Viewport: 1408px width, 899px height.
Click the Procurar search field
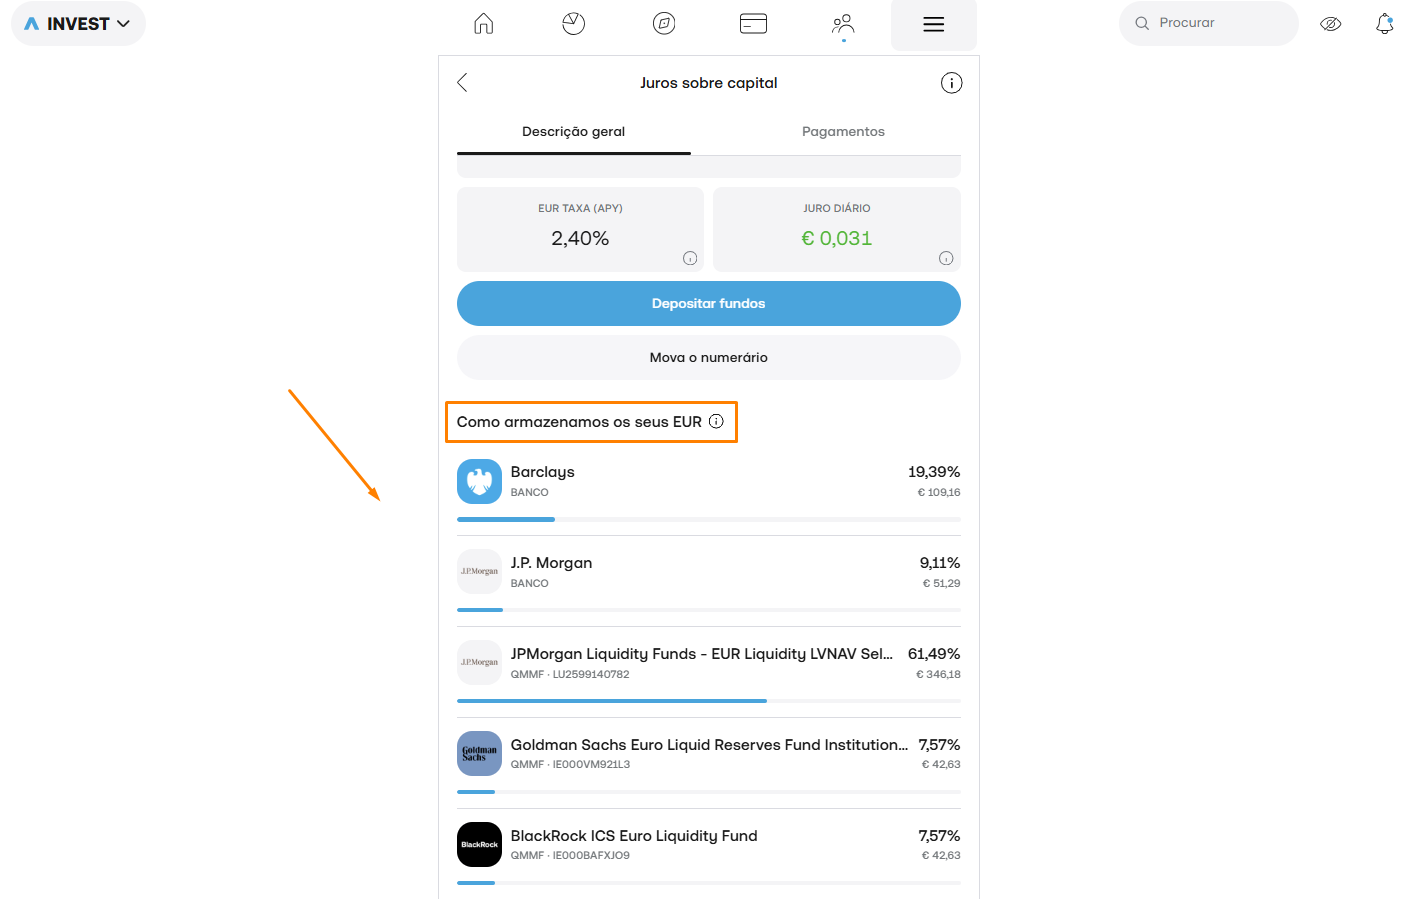[1209, 23]
